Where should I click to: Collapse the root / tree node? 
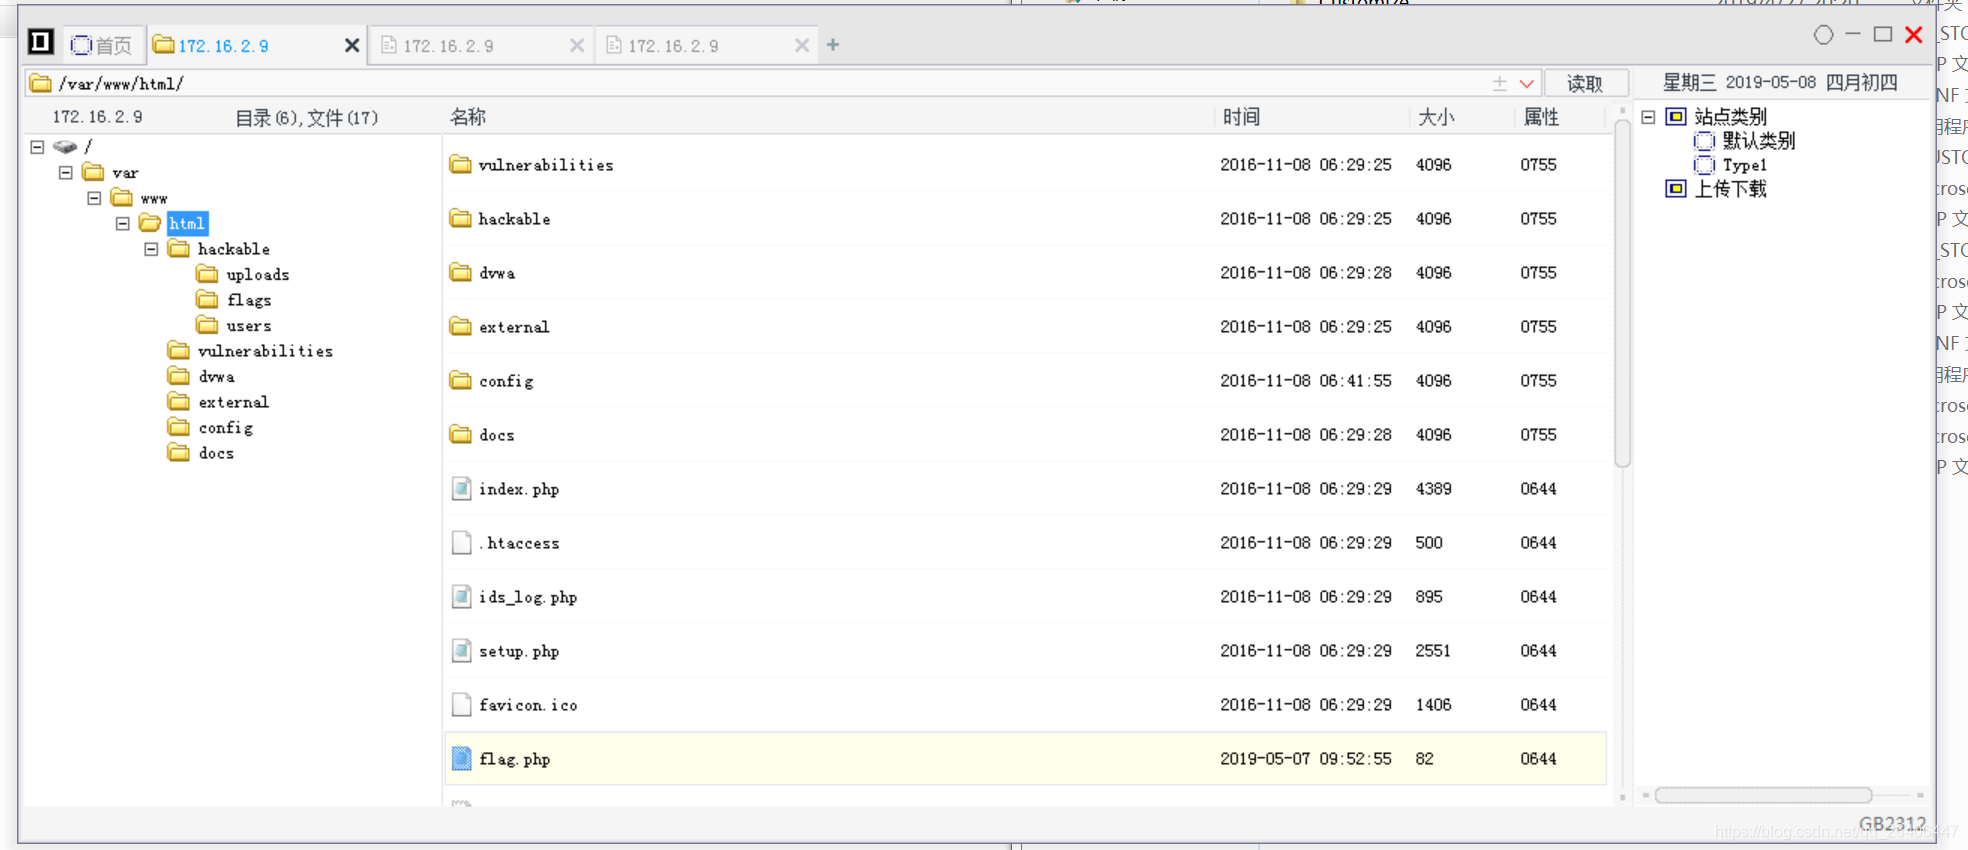[x=37, y=147]
